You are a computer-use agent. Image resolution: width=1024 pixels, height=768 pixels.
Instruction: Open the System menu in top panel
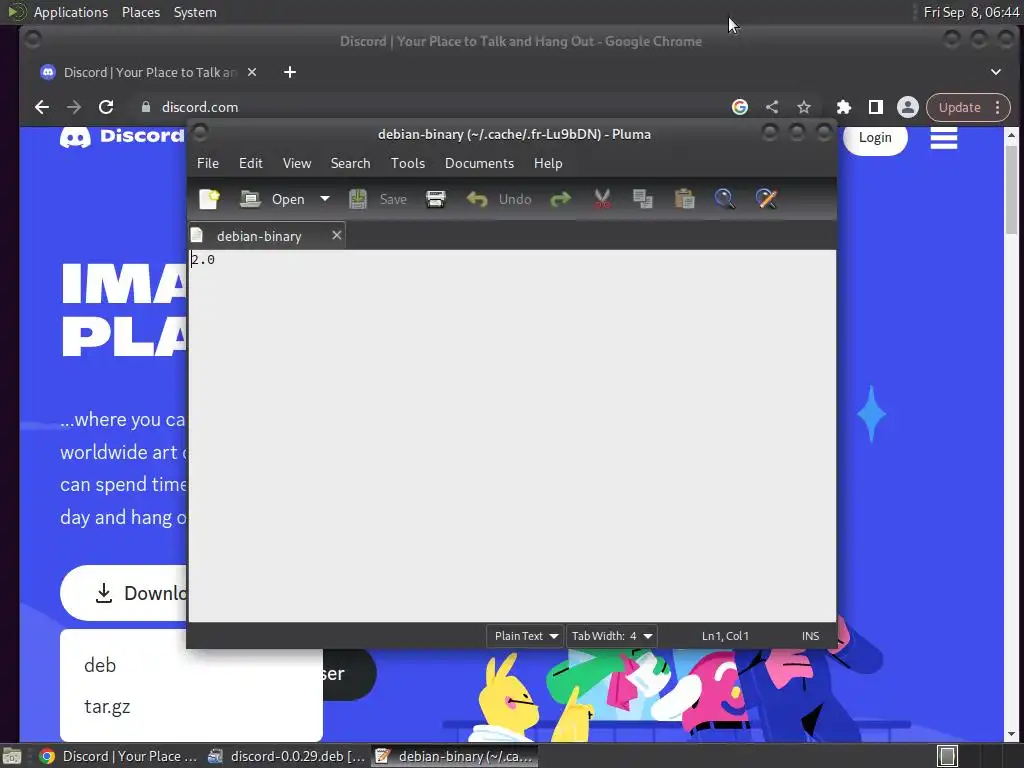195,12
